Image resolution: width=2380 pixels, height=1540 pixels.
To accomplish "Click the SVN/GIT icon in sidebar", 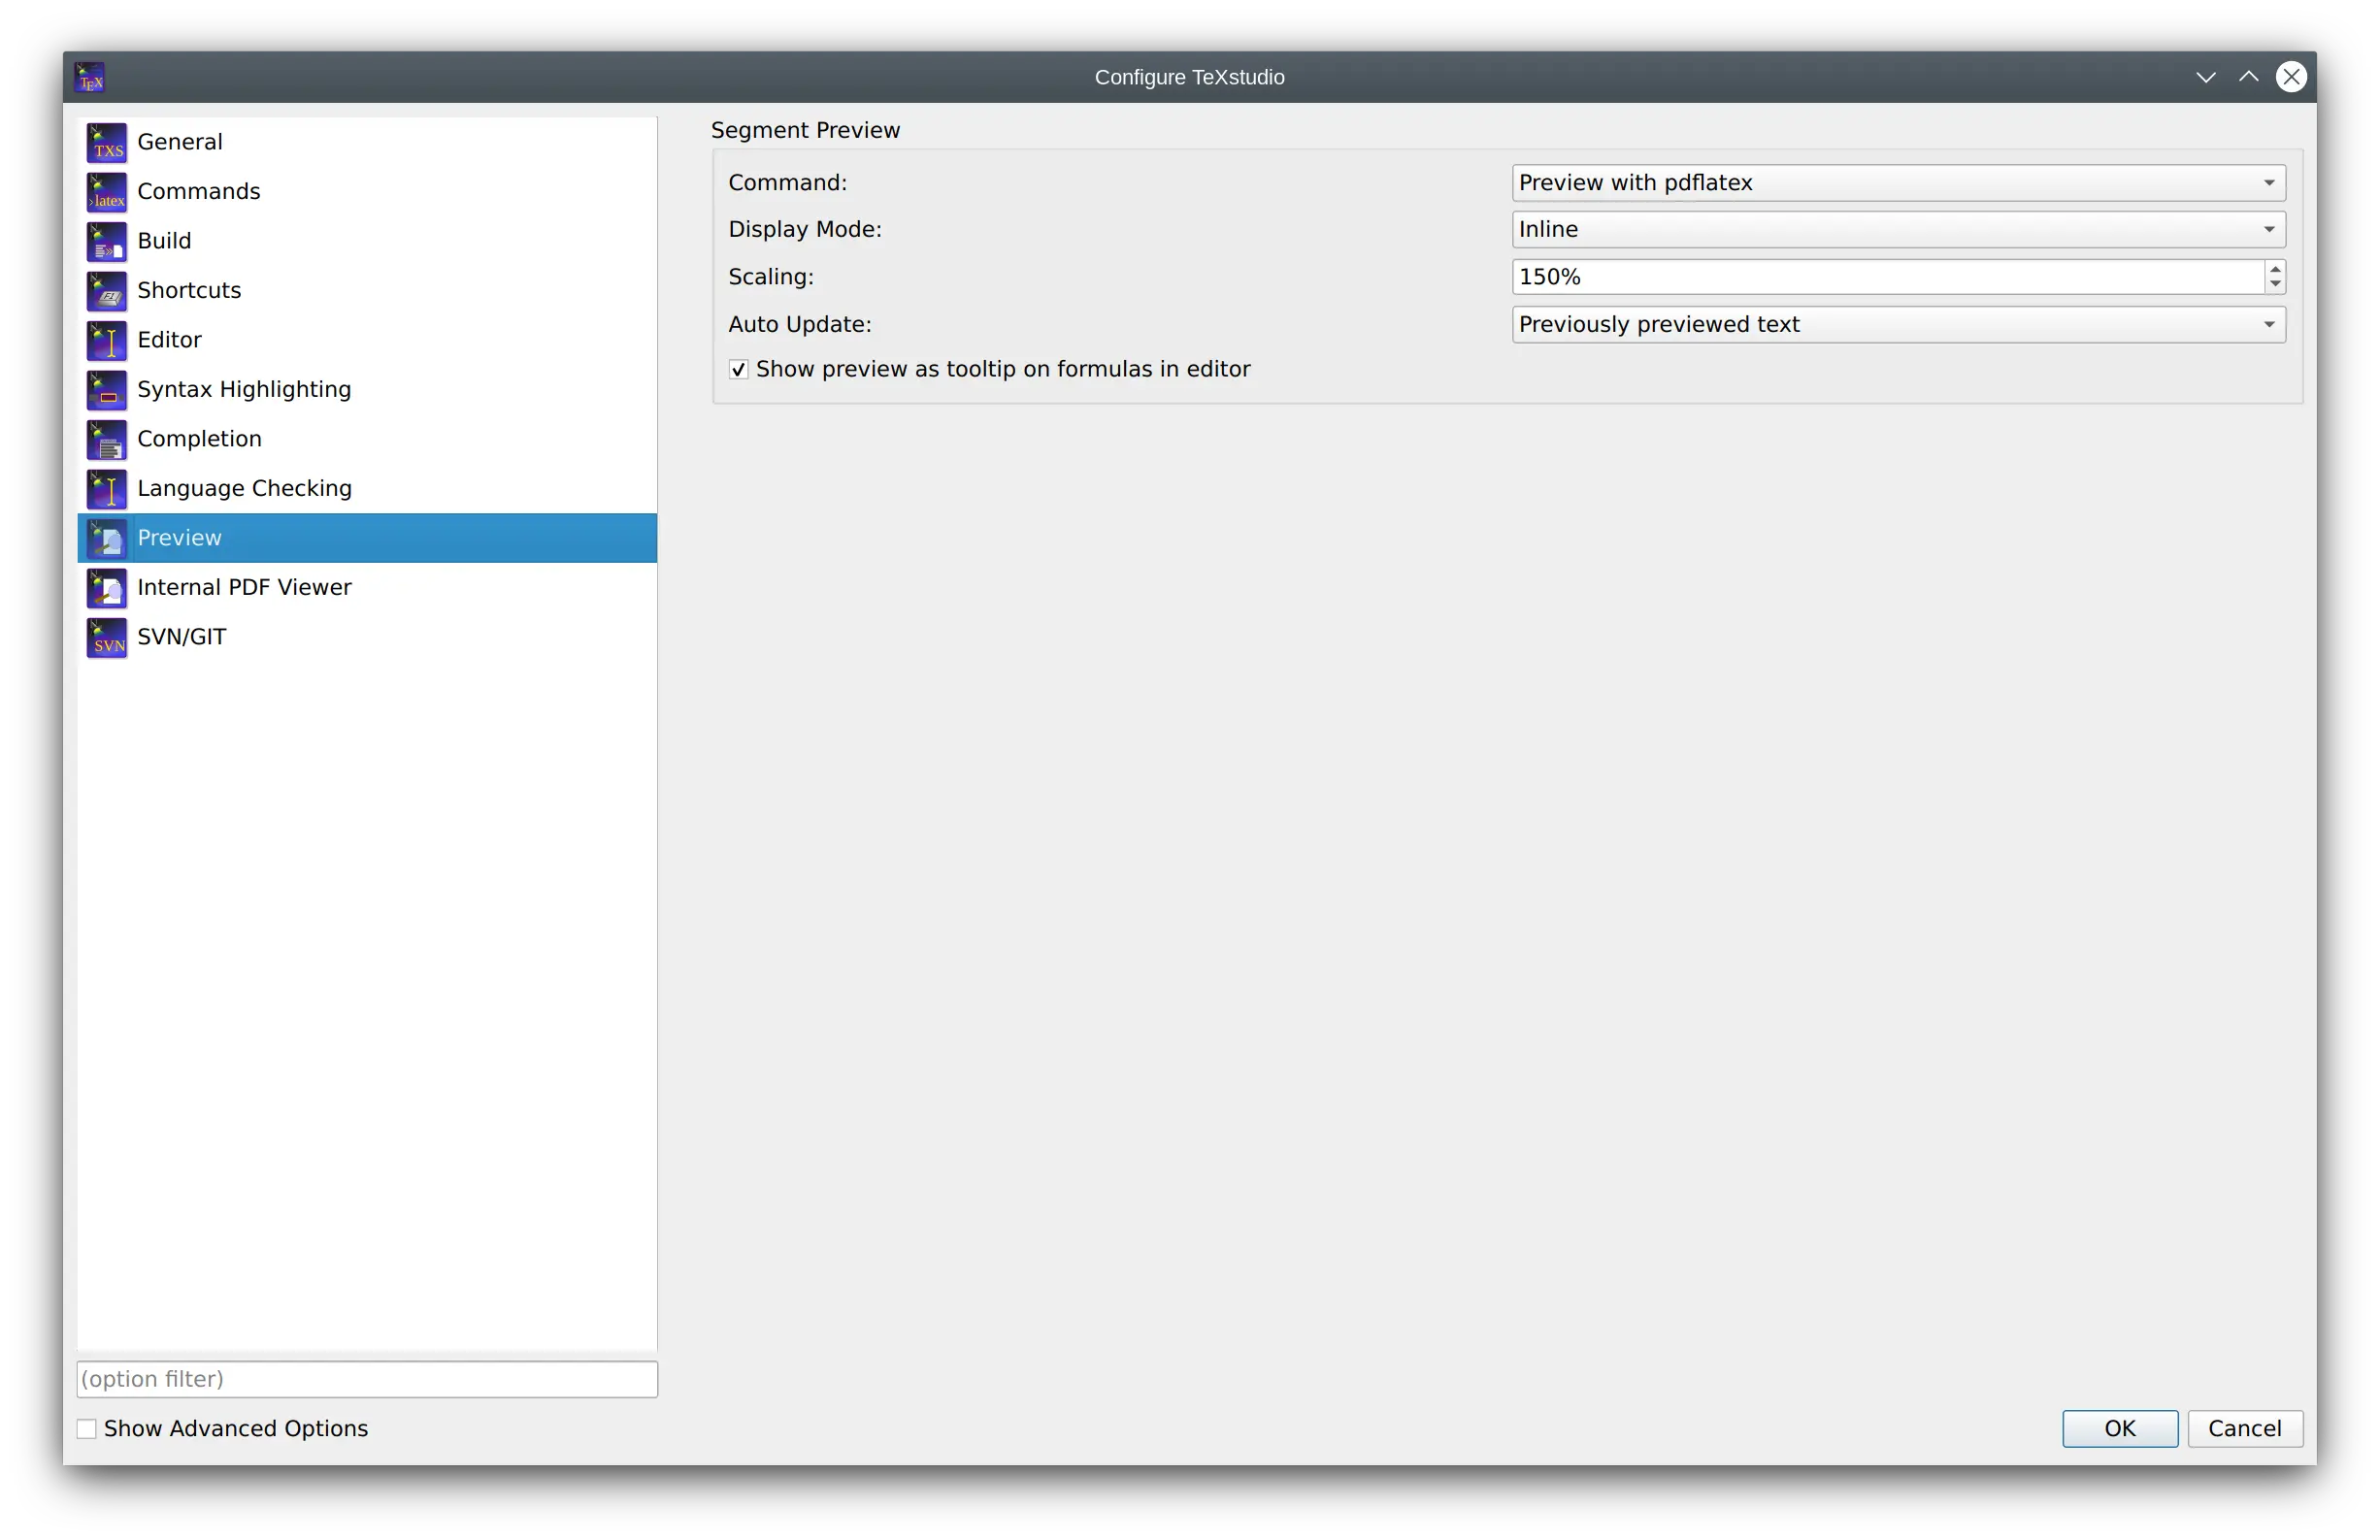I will (x=107, y=637).
